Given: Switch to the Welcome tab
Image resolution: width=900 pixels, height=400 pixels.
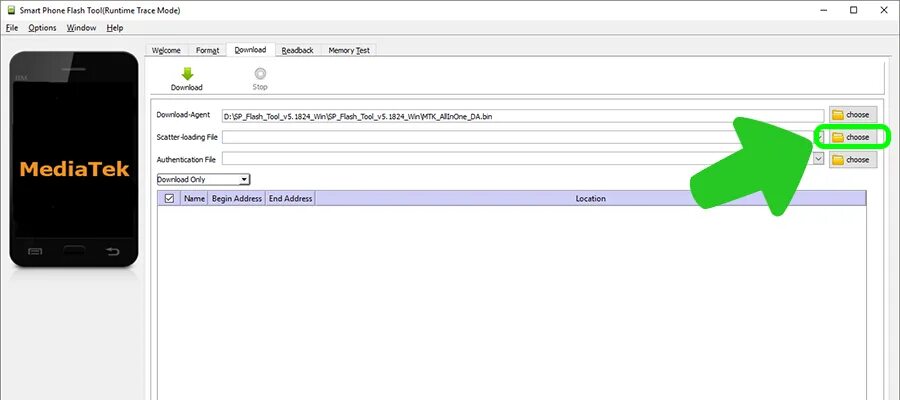Looking at the screenshot, I should 166,51.
